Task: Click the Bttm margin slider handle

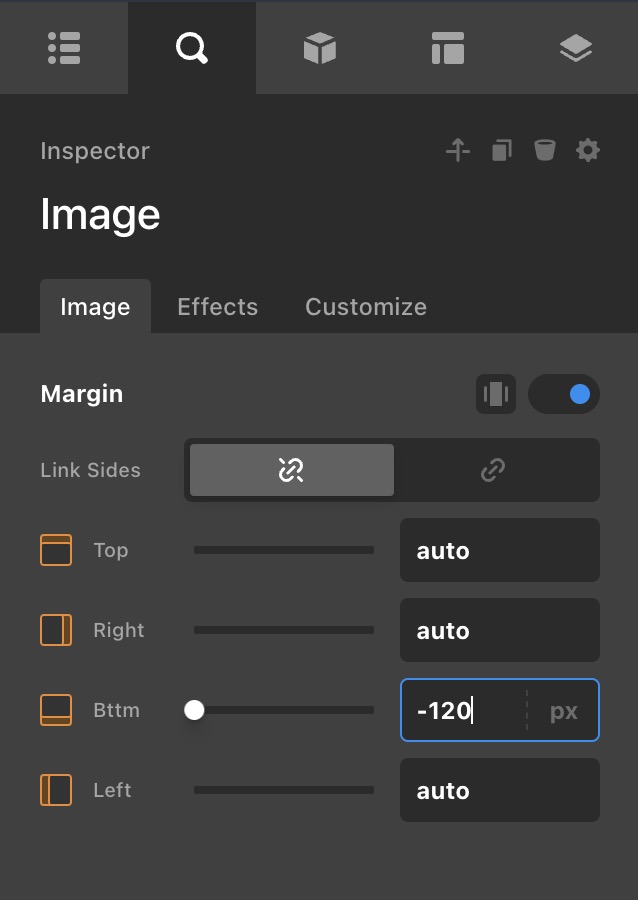Action: tap(194, 710)
